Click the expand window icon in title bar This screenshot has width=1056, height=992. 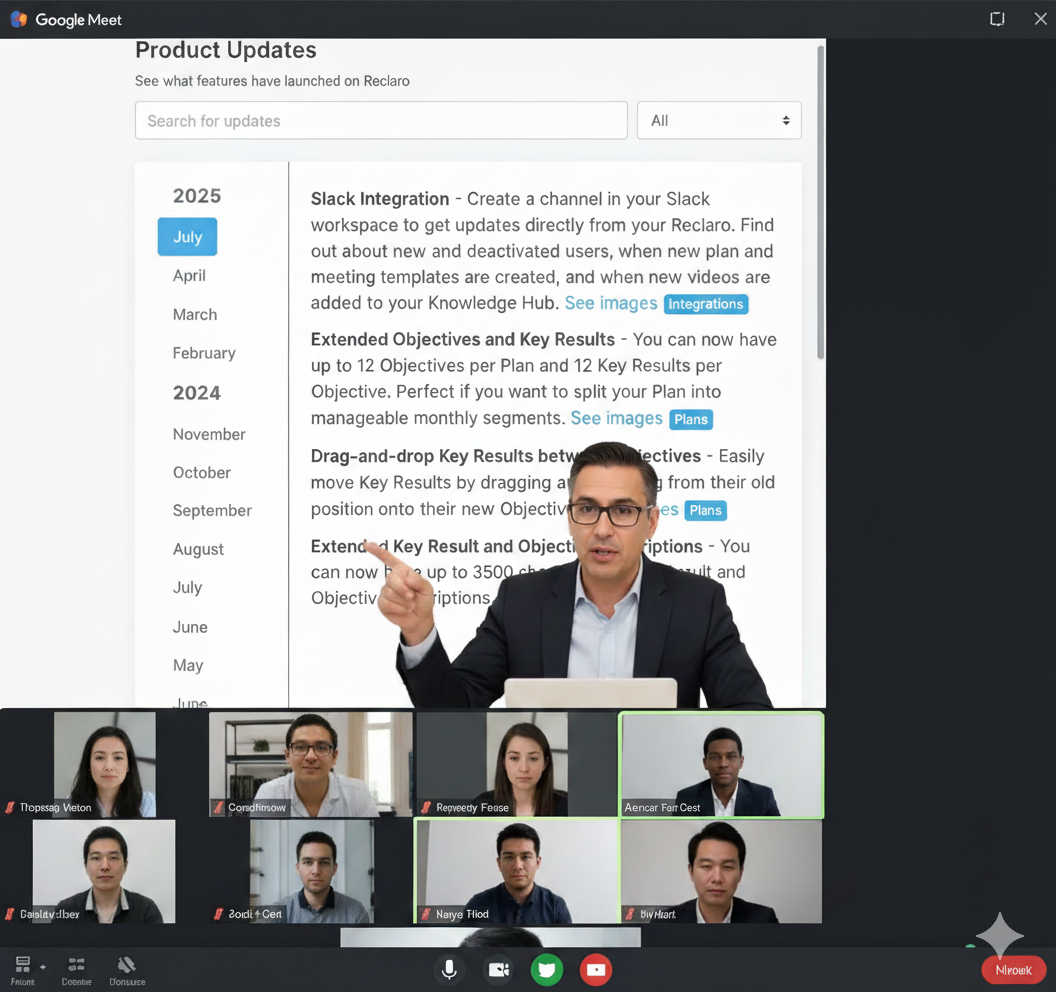click(997, 19)
